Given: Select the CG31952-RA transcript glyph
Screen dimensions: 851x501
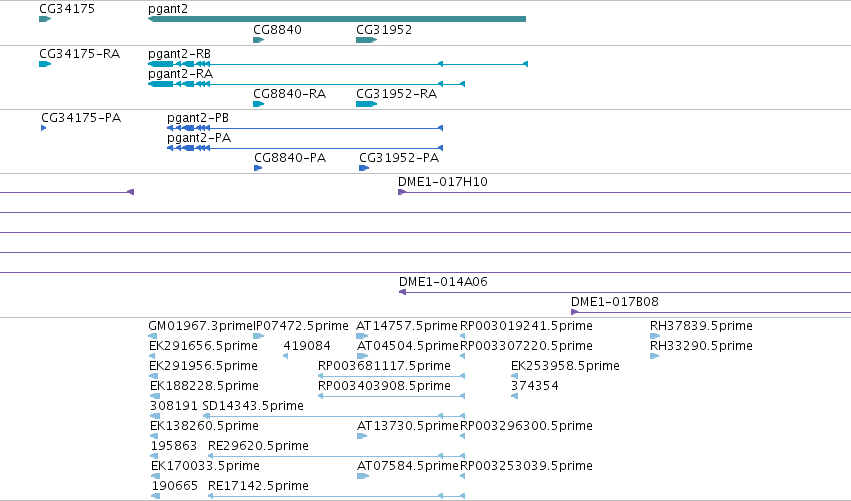Looking at the screenshot, I should pos(366,104).
